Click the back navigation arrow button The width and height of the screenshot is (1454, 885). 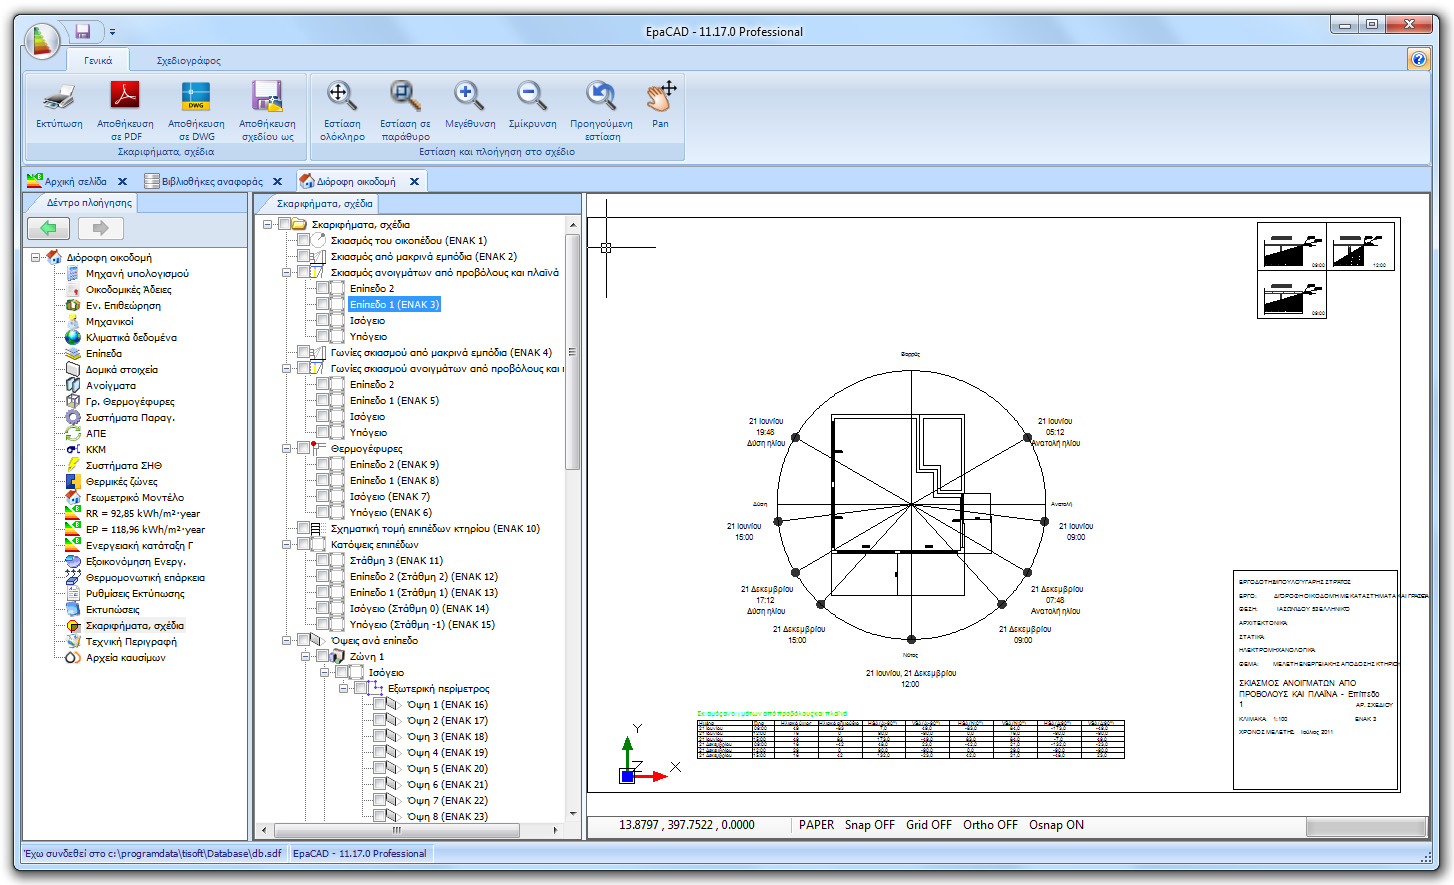pos(48,228)
